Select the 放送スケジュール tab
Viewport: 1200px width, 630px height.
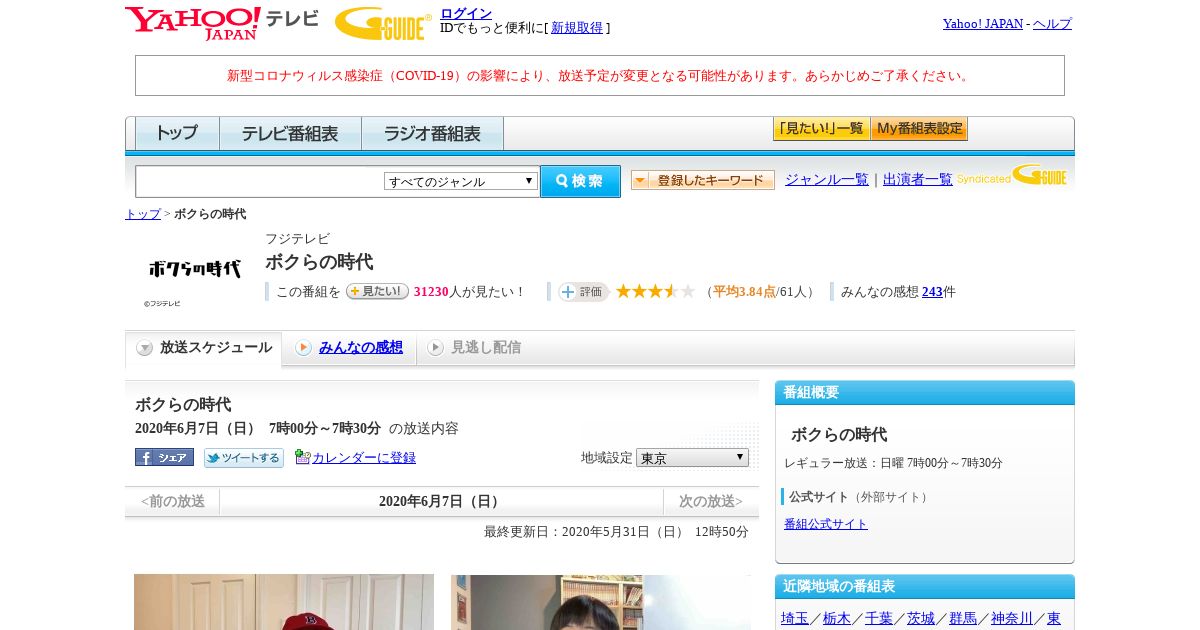[204, 348]
